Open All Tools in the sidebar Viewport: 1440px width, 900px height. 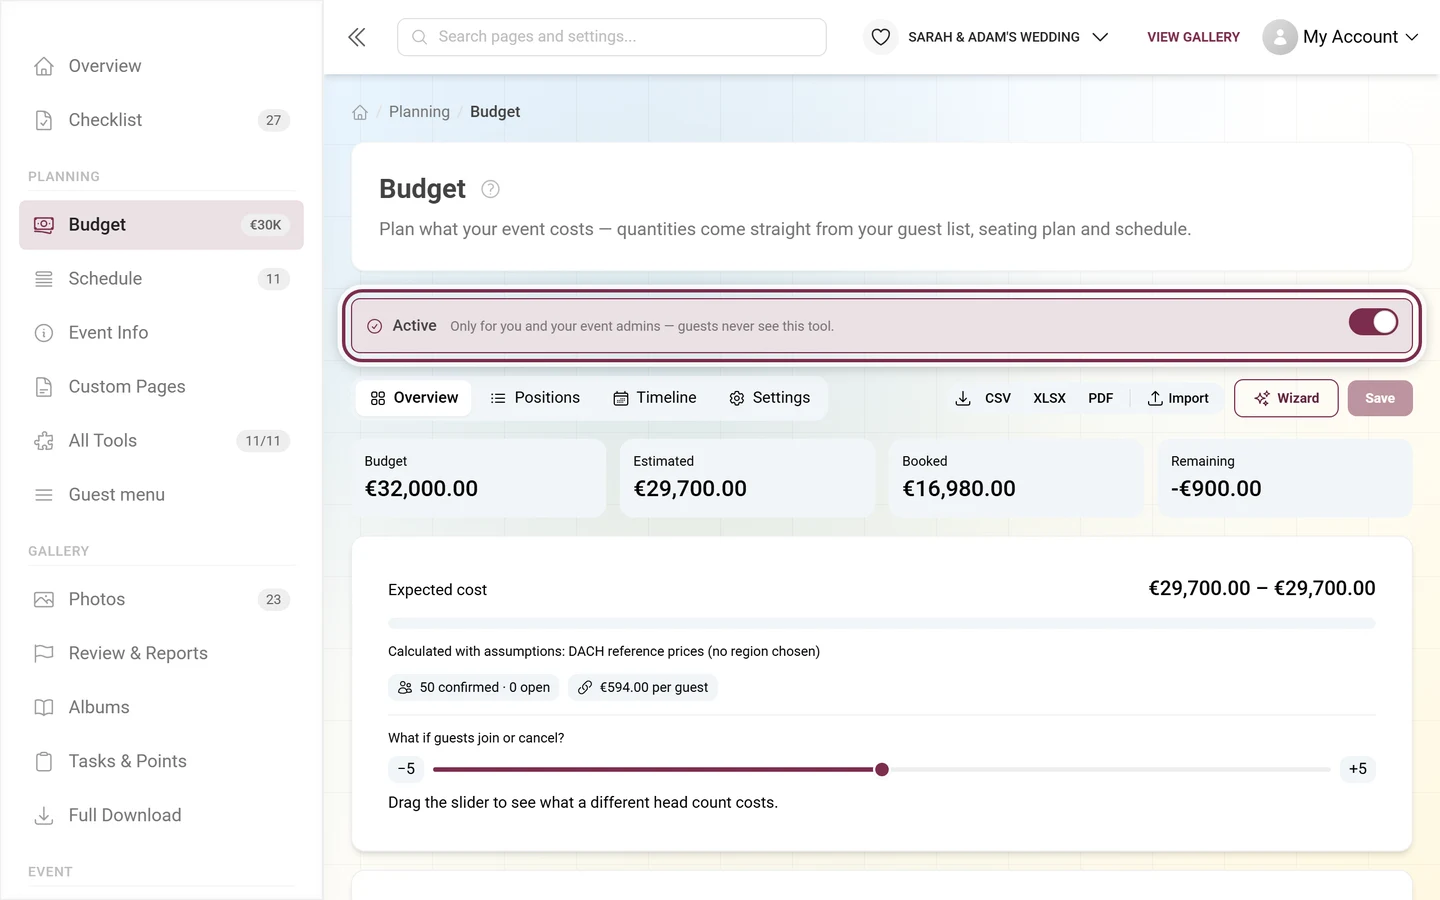pos(161,441)
